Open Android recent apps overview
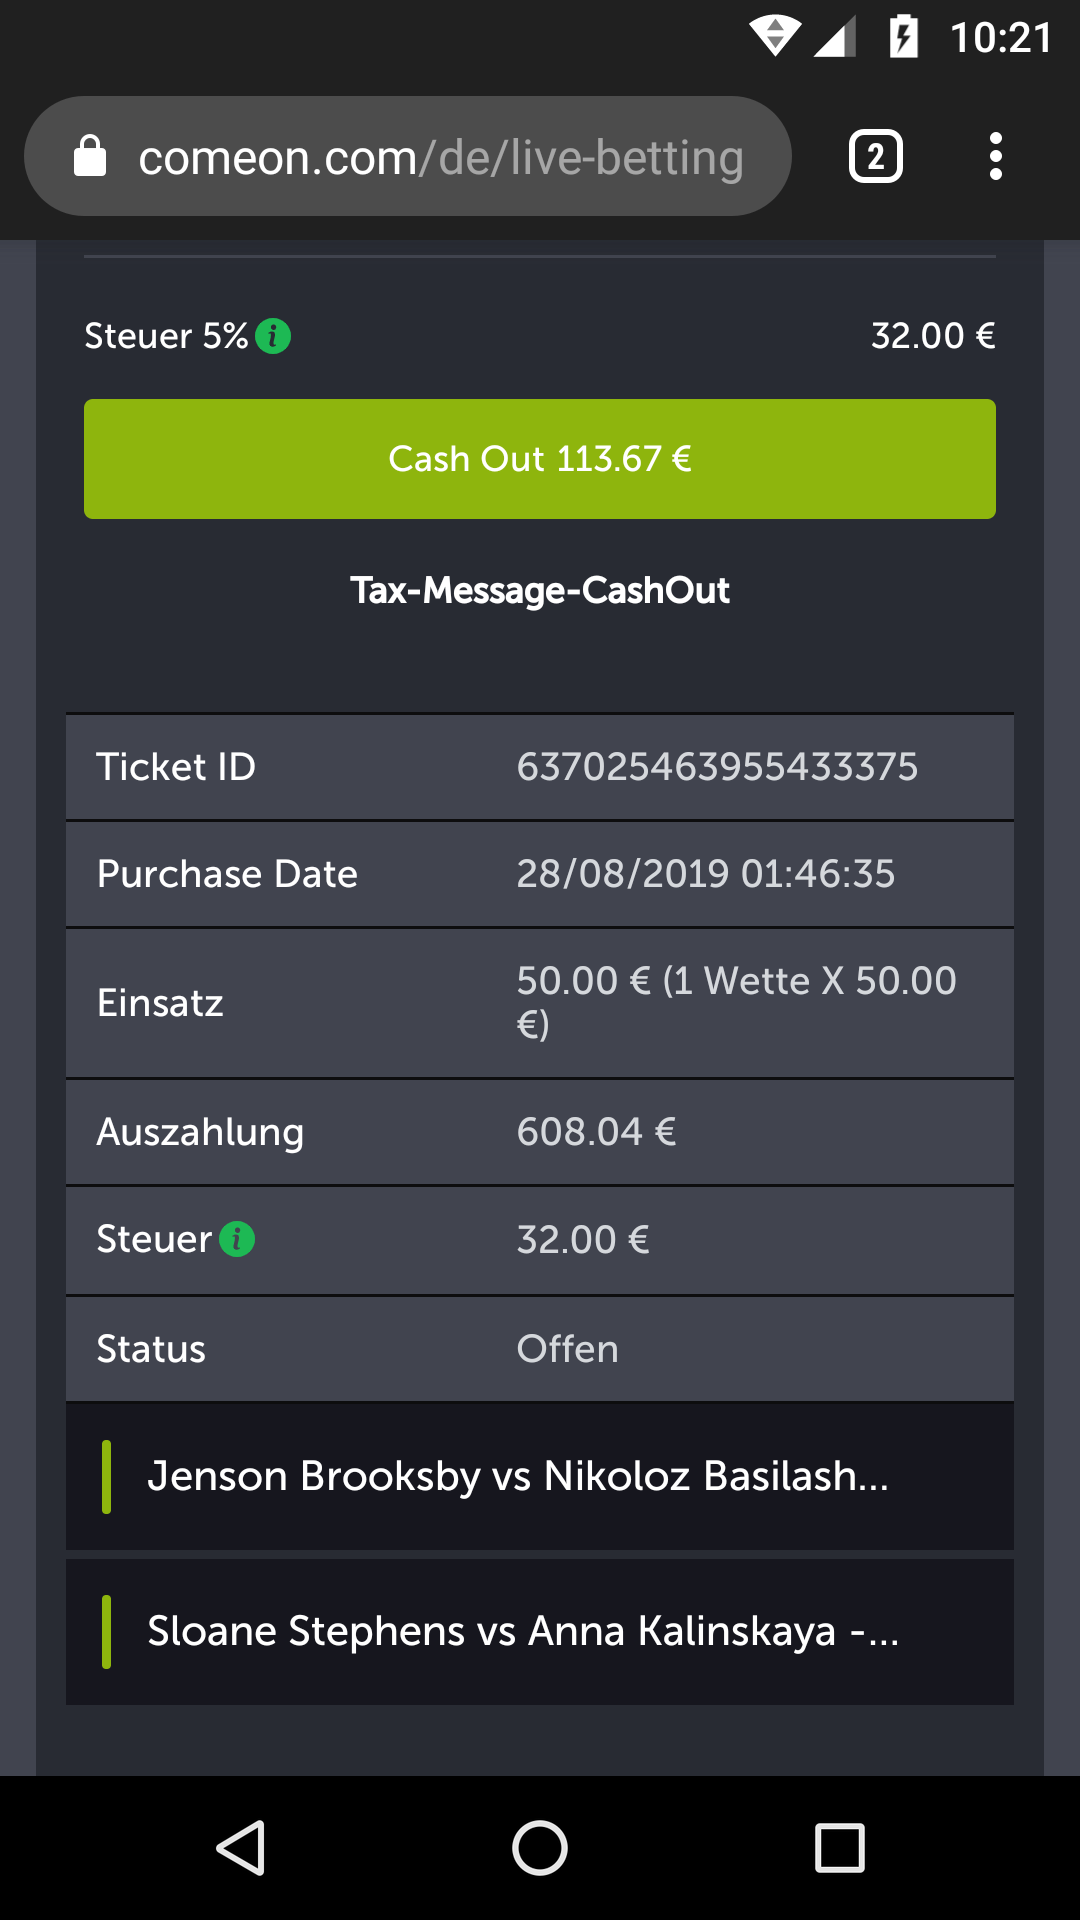 (839, 1847)
